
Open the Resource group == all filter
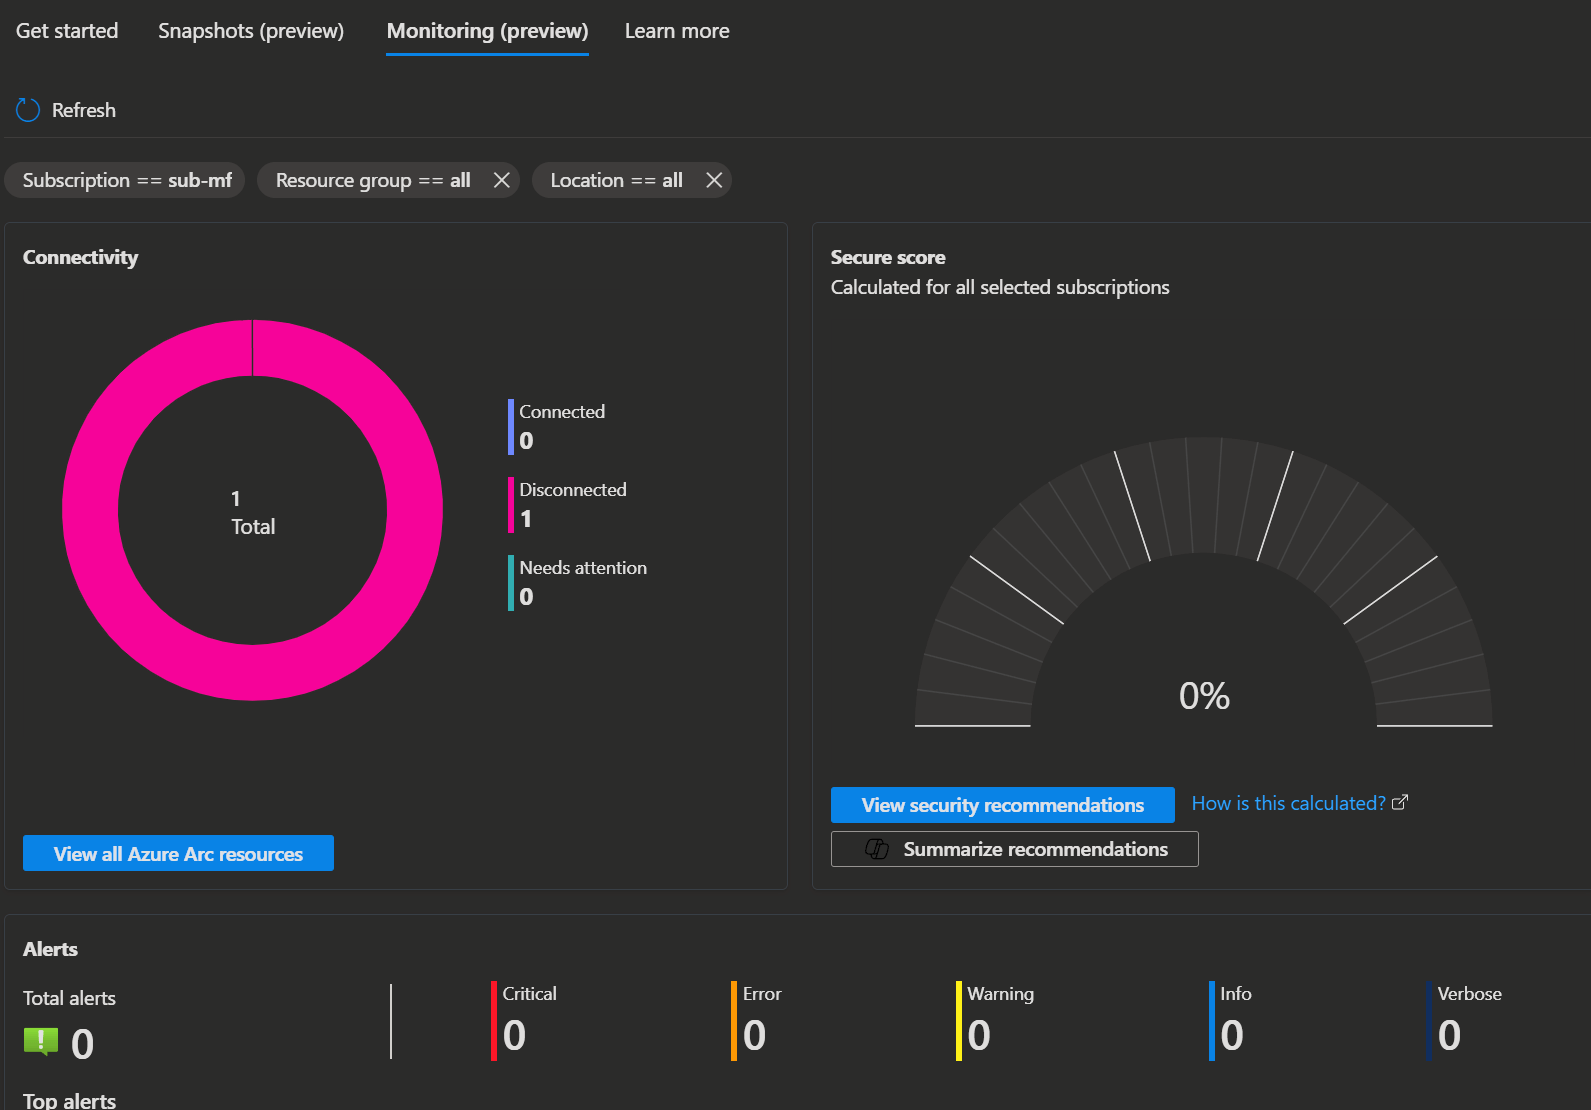372,180
